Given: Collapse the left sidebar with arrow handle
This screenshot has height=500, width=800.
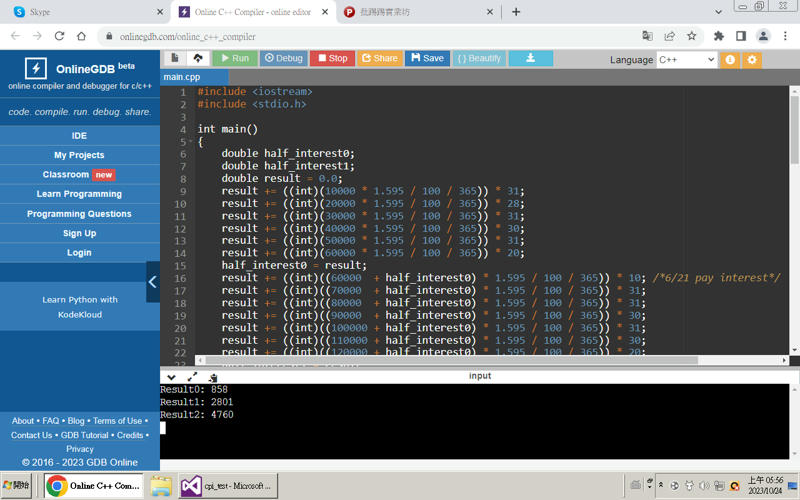Looking at the screenshot, I should point(153,282).
